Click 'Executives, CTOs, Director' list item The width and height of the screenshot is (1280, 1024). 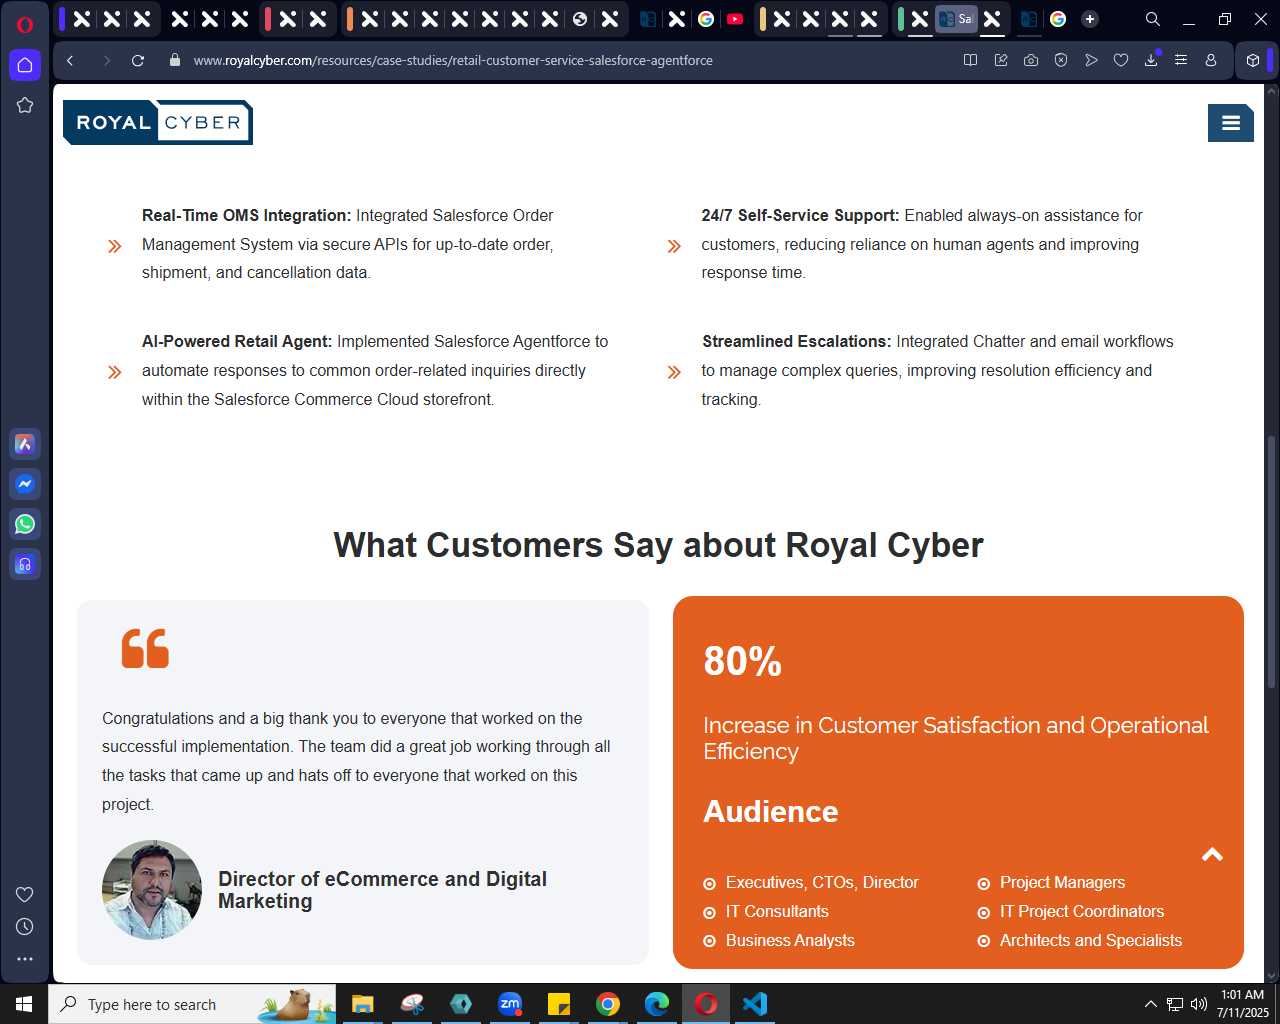(822, 882)
